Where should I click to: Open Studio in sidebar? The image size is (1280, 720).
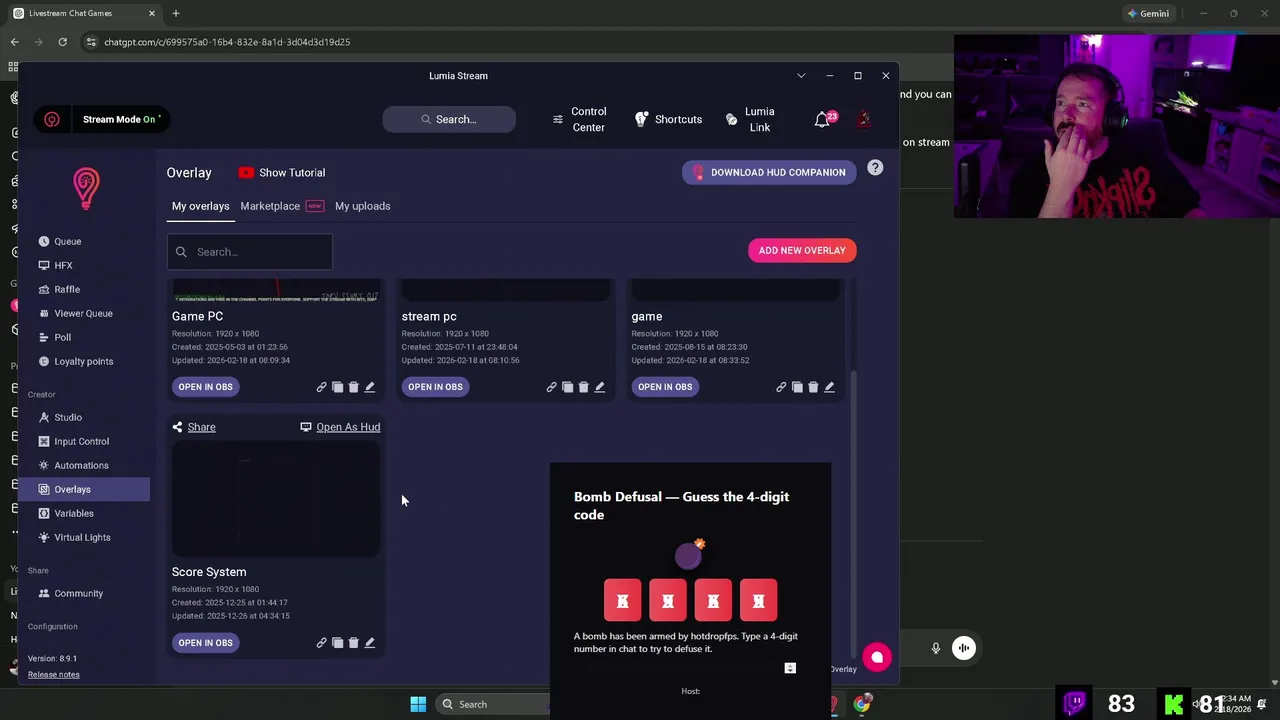tap(84, 417)
